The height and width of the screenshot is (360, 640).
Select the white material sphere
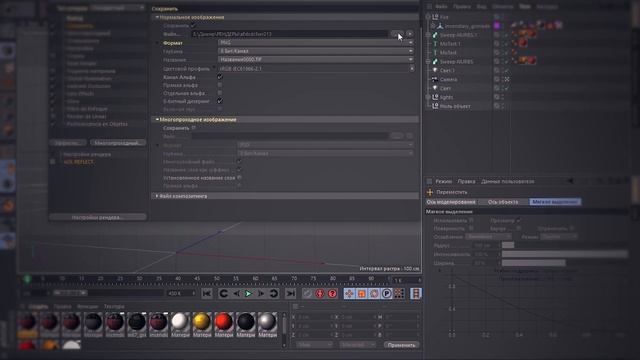180,322
